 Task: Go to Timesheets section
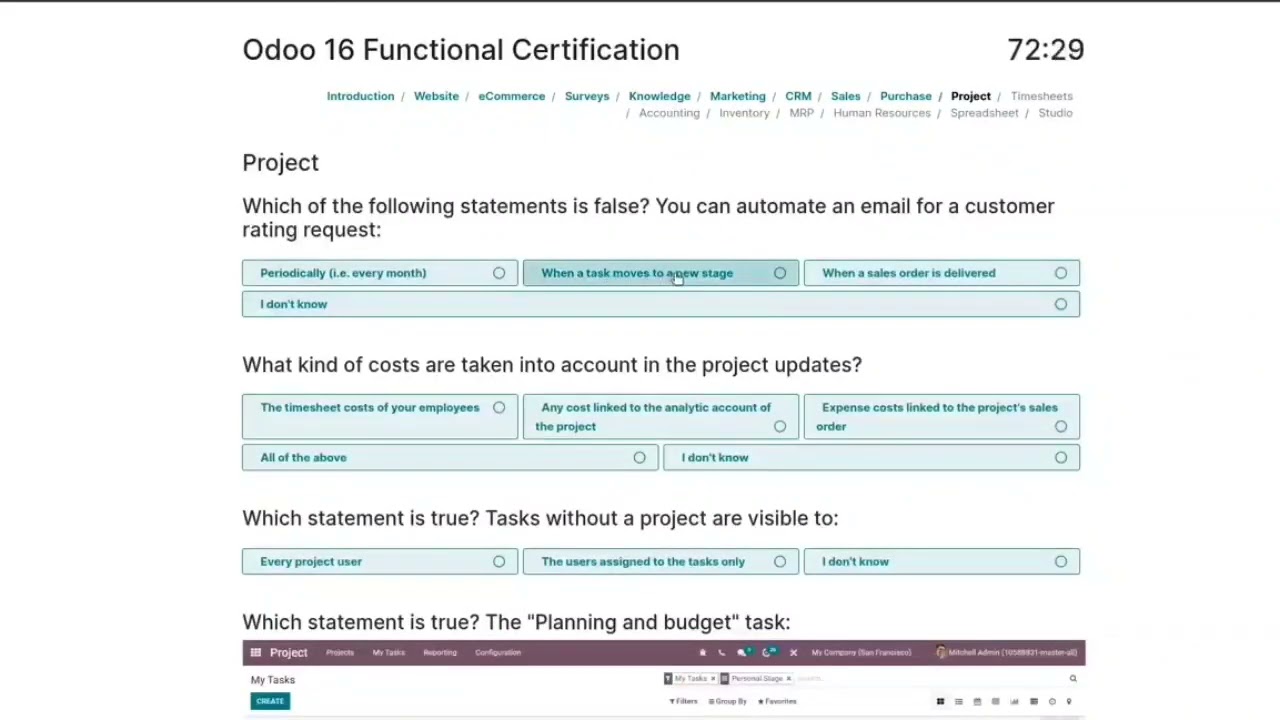click(1041, 96)
